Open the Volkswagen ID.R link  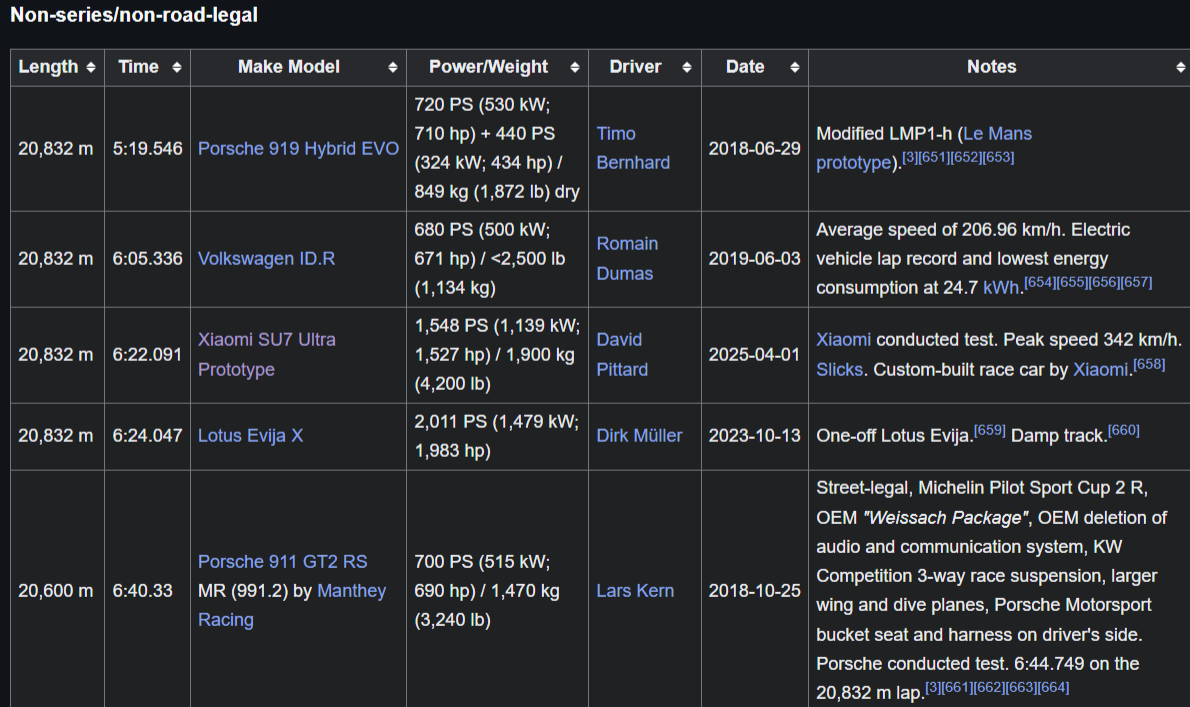tap(266, 259)
